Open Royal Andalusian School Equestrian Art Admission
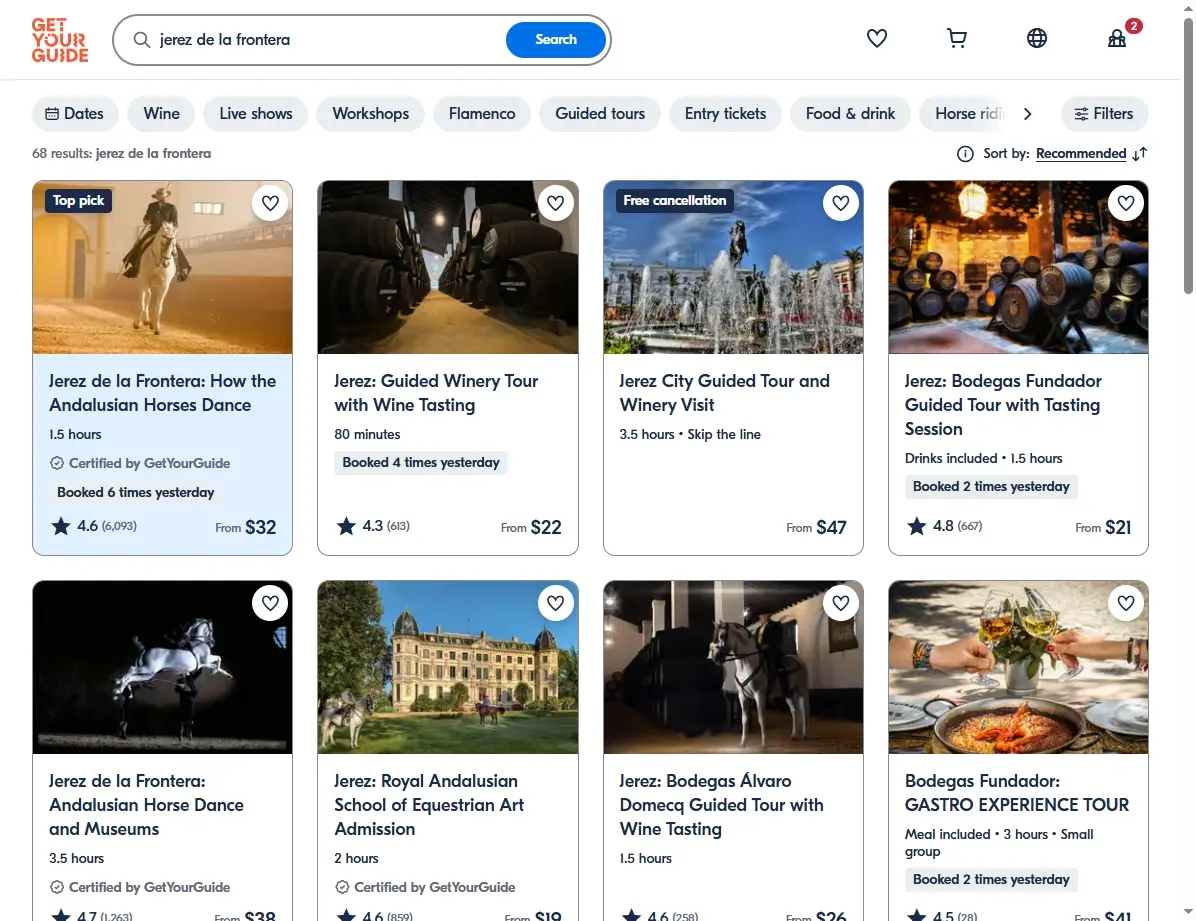 click(429, 805)
